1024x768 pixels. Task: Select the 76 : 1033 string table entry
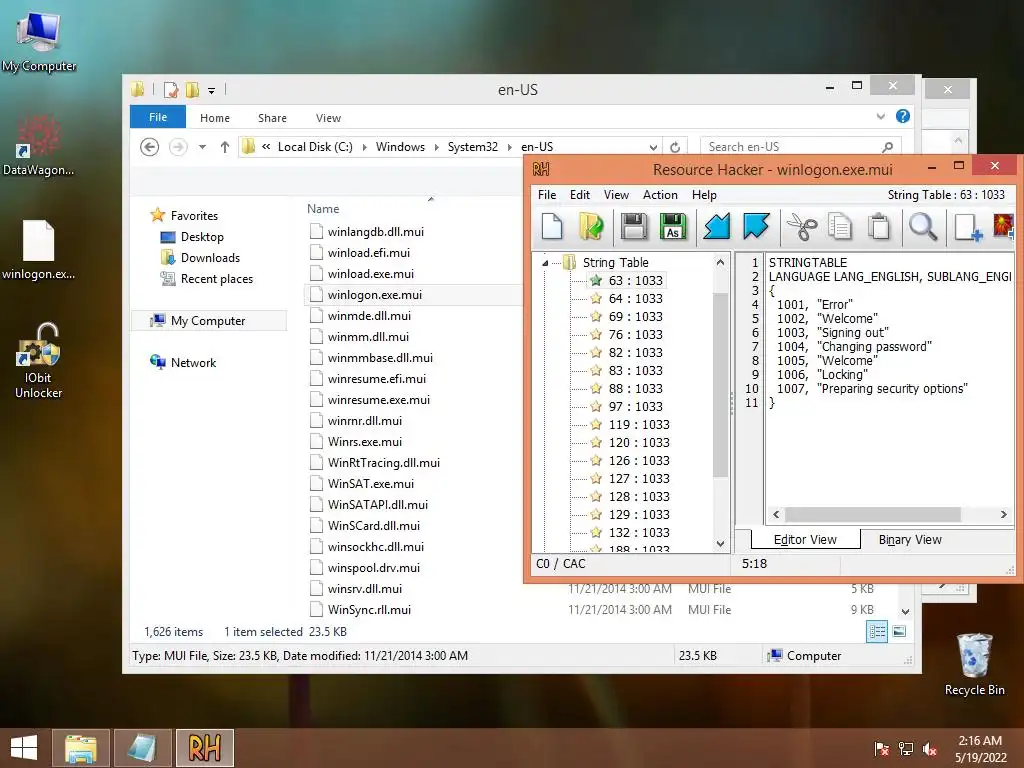click(x=635, y=334)
